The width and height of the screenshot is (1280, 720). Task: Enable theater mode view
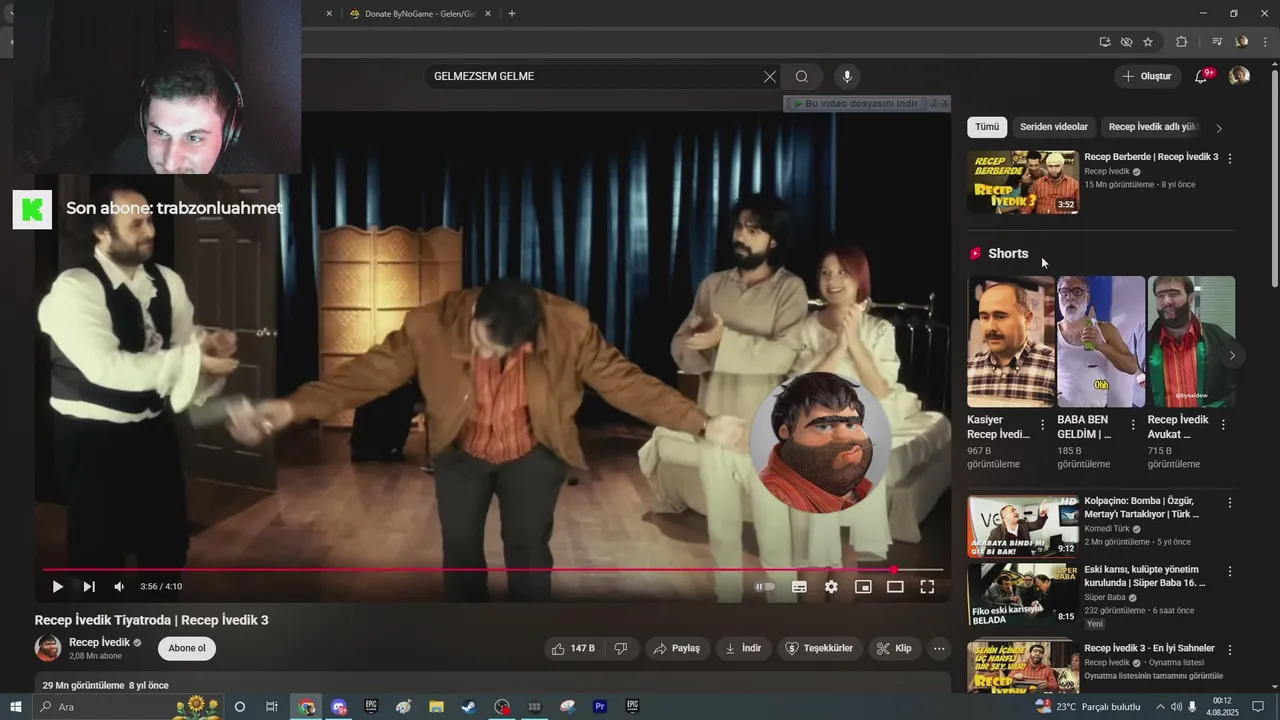pos(895,587)
